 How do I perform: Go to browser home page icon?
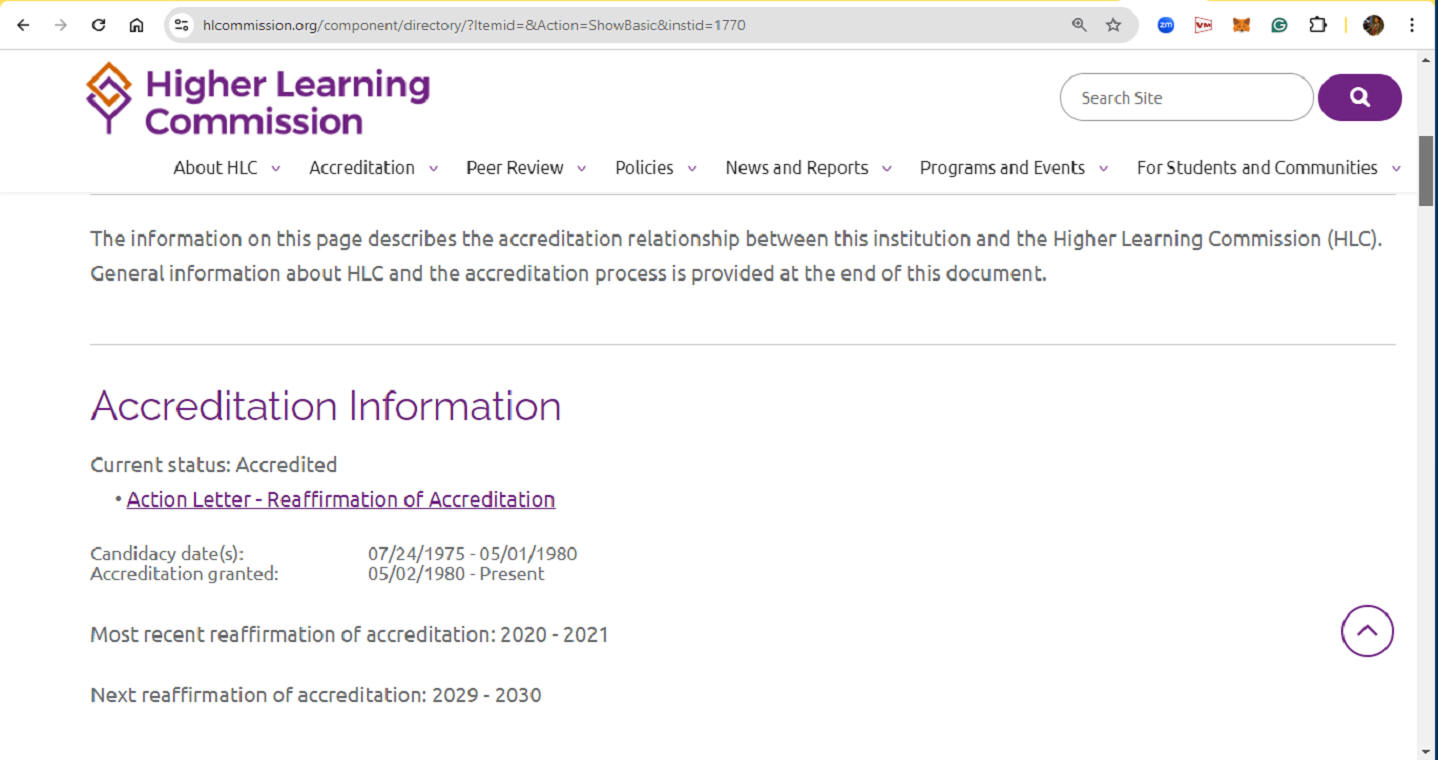[x=136, y=25]
